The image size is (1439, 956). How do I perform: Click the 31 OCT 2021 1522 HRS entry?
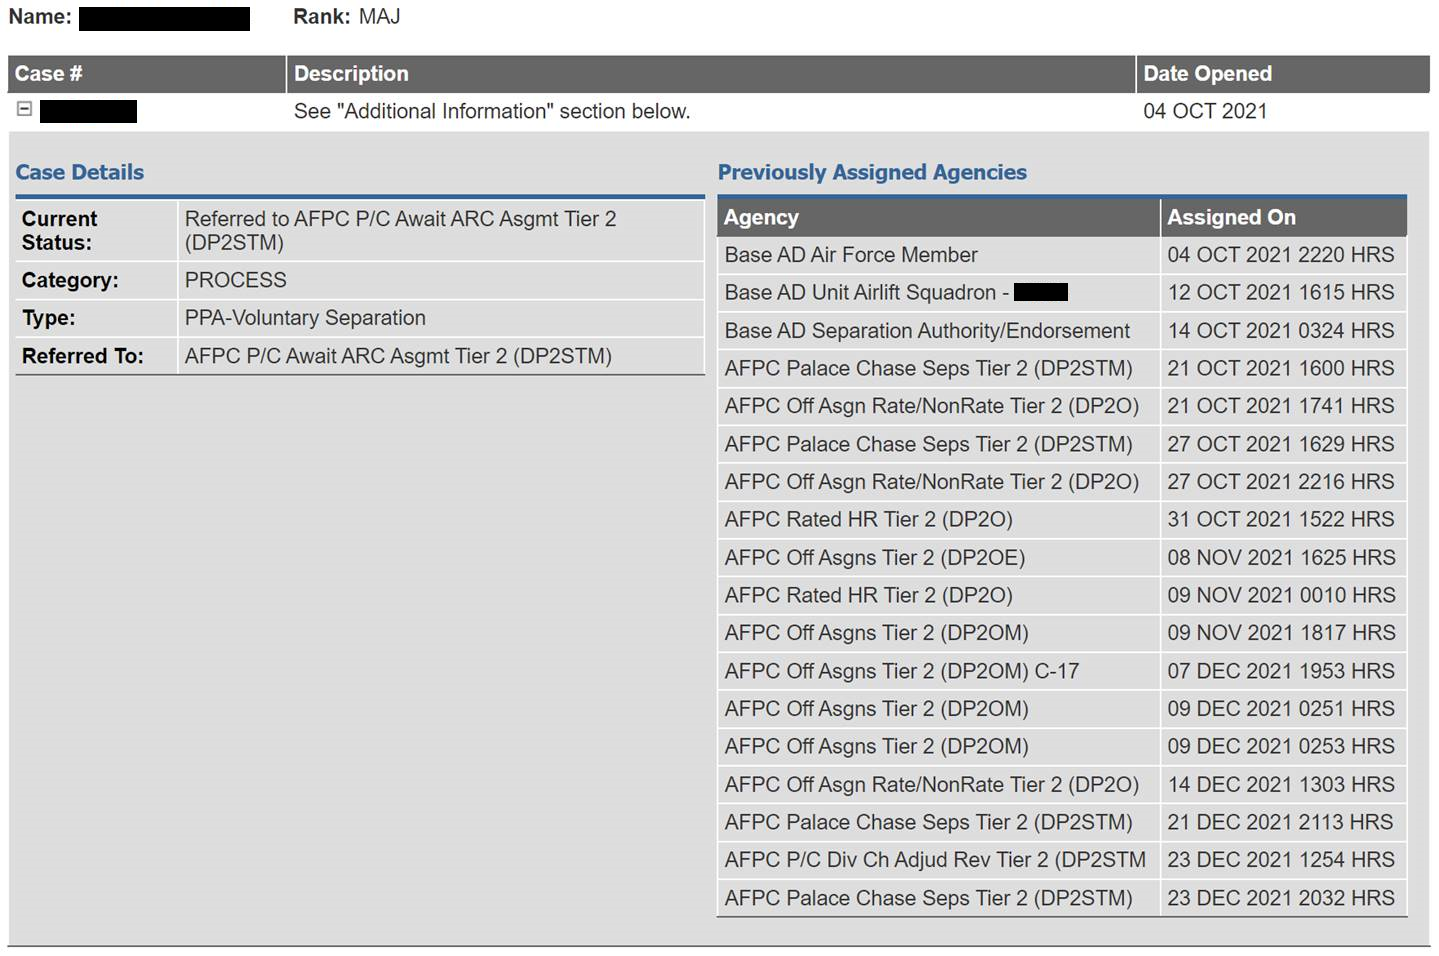coord(1280,520)
